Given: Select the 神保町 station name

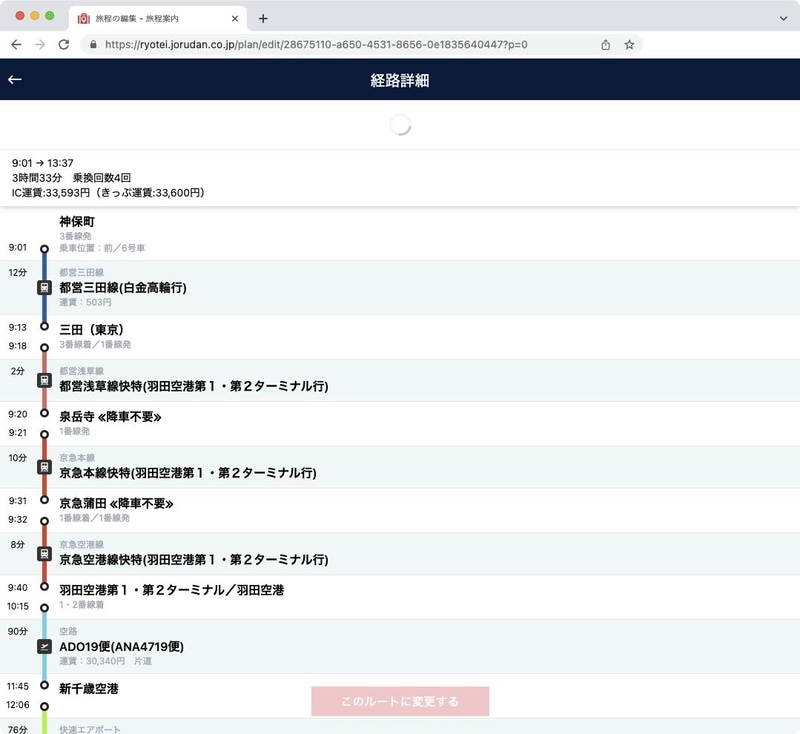Looking at the screenshot, I should click(x=77, y=221).
